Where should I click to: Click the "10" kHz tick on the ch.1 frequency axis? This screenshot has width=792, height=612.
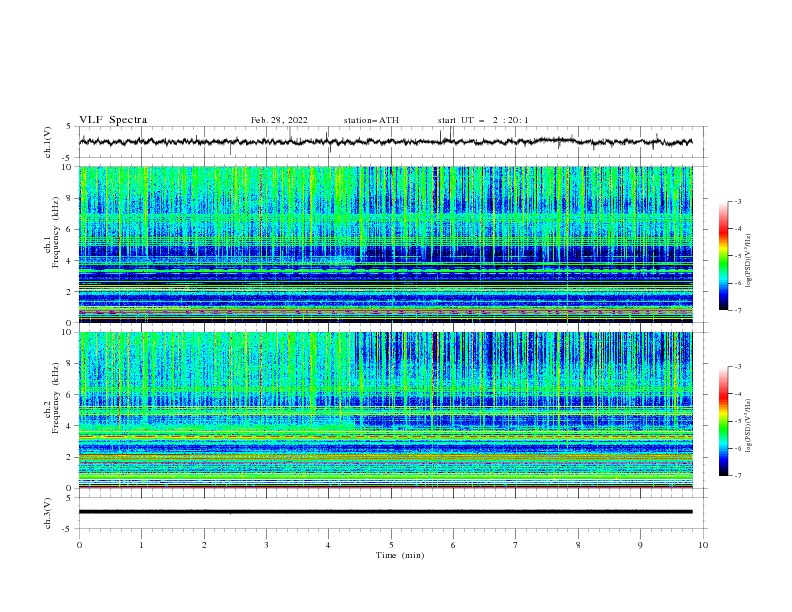tap(68, 167)
